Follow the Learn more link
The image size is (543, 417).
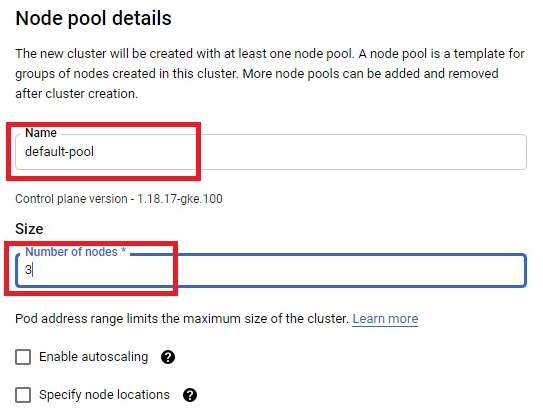385,319
